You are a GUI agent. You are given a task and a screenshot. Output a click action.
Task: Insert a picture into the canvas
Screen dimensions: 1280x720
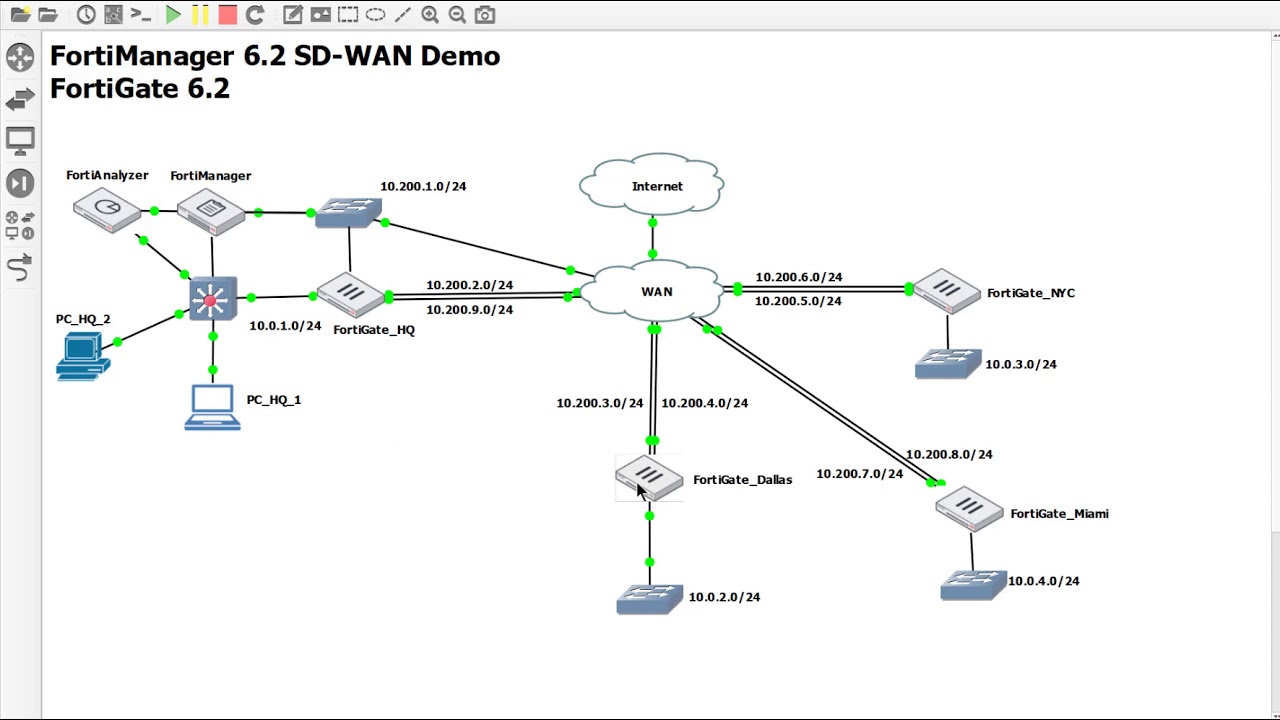pos(321,15)
